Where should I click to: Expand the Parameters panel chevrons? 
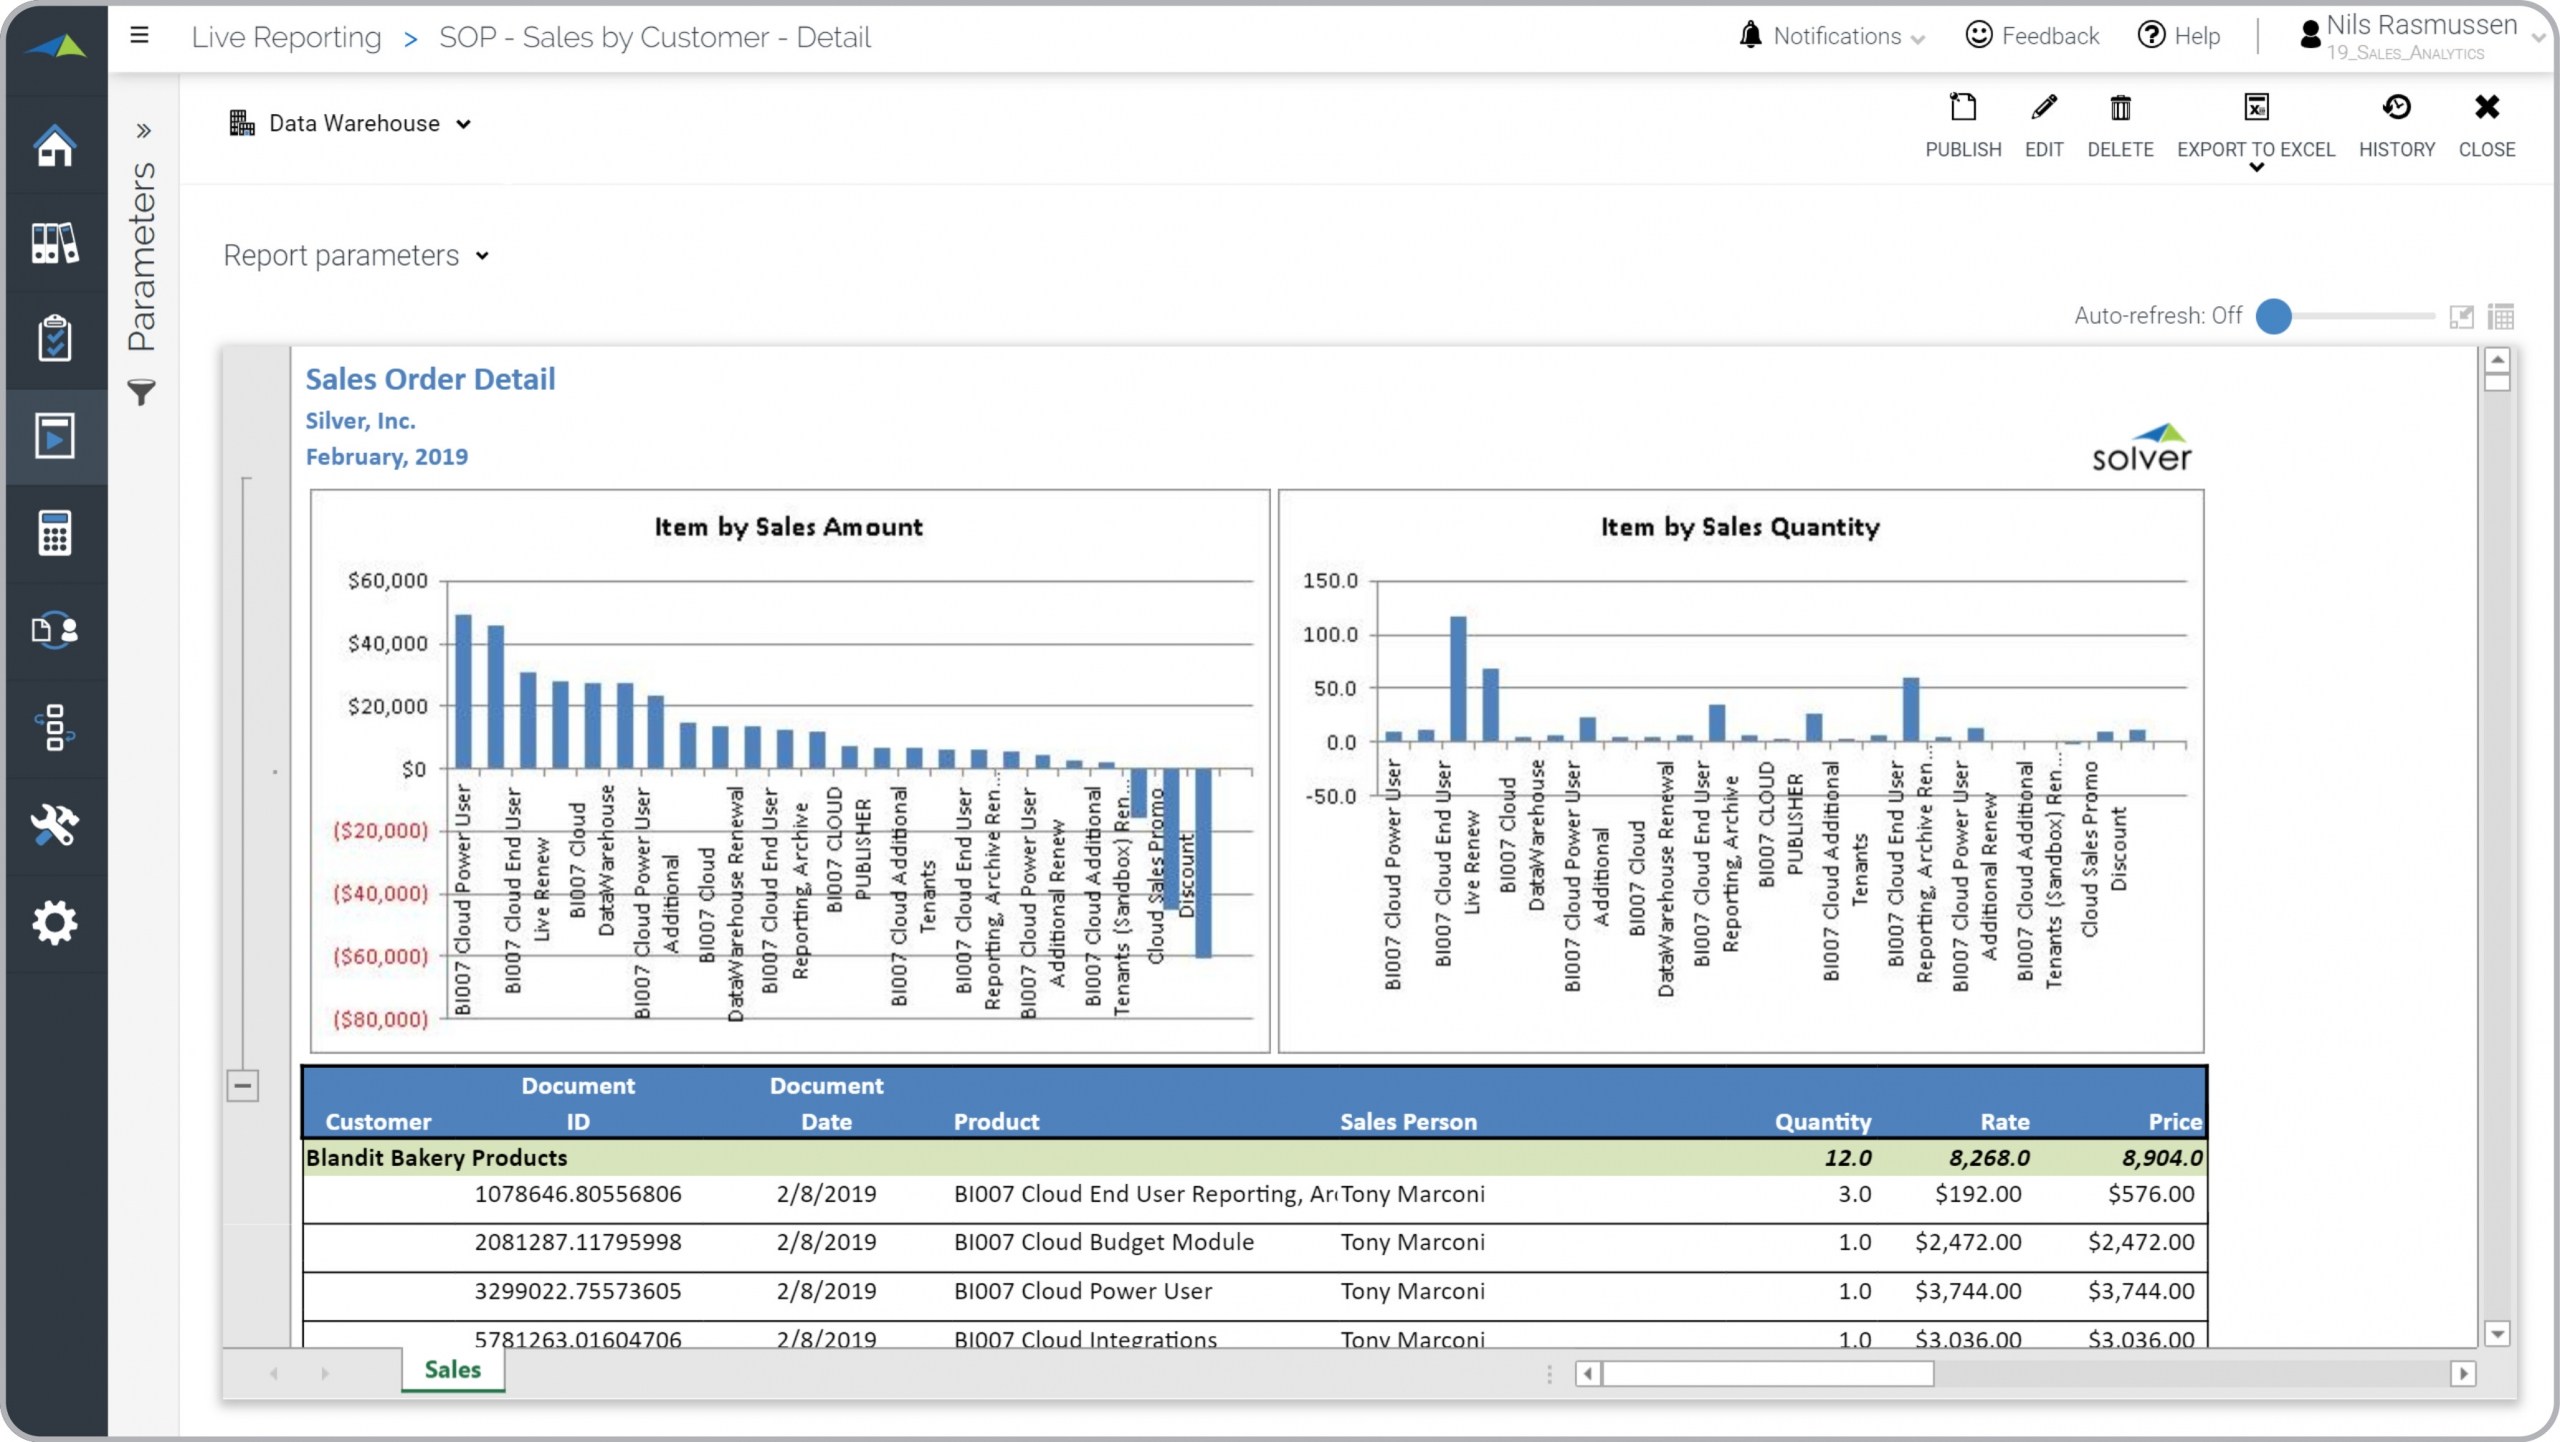(143, 131)
